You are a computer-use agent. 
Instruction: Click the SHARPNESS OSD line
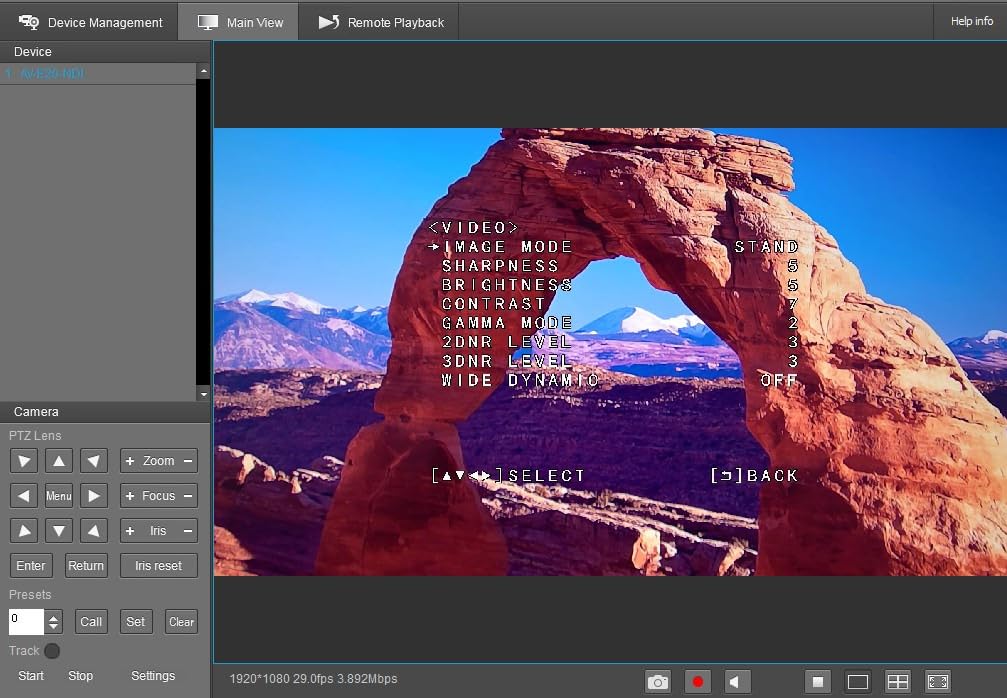coord(620,266)
